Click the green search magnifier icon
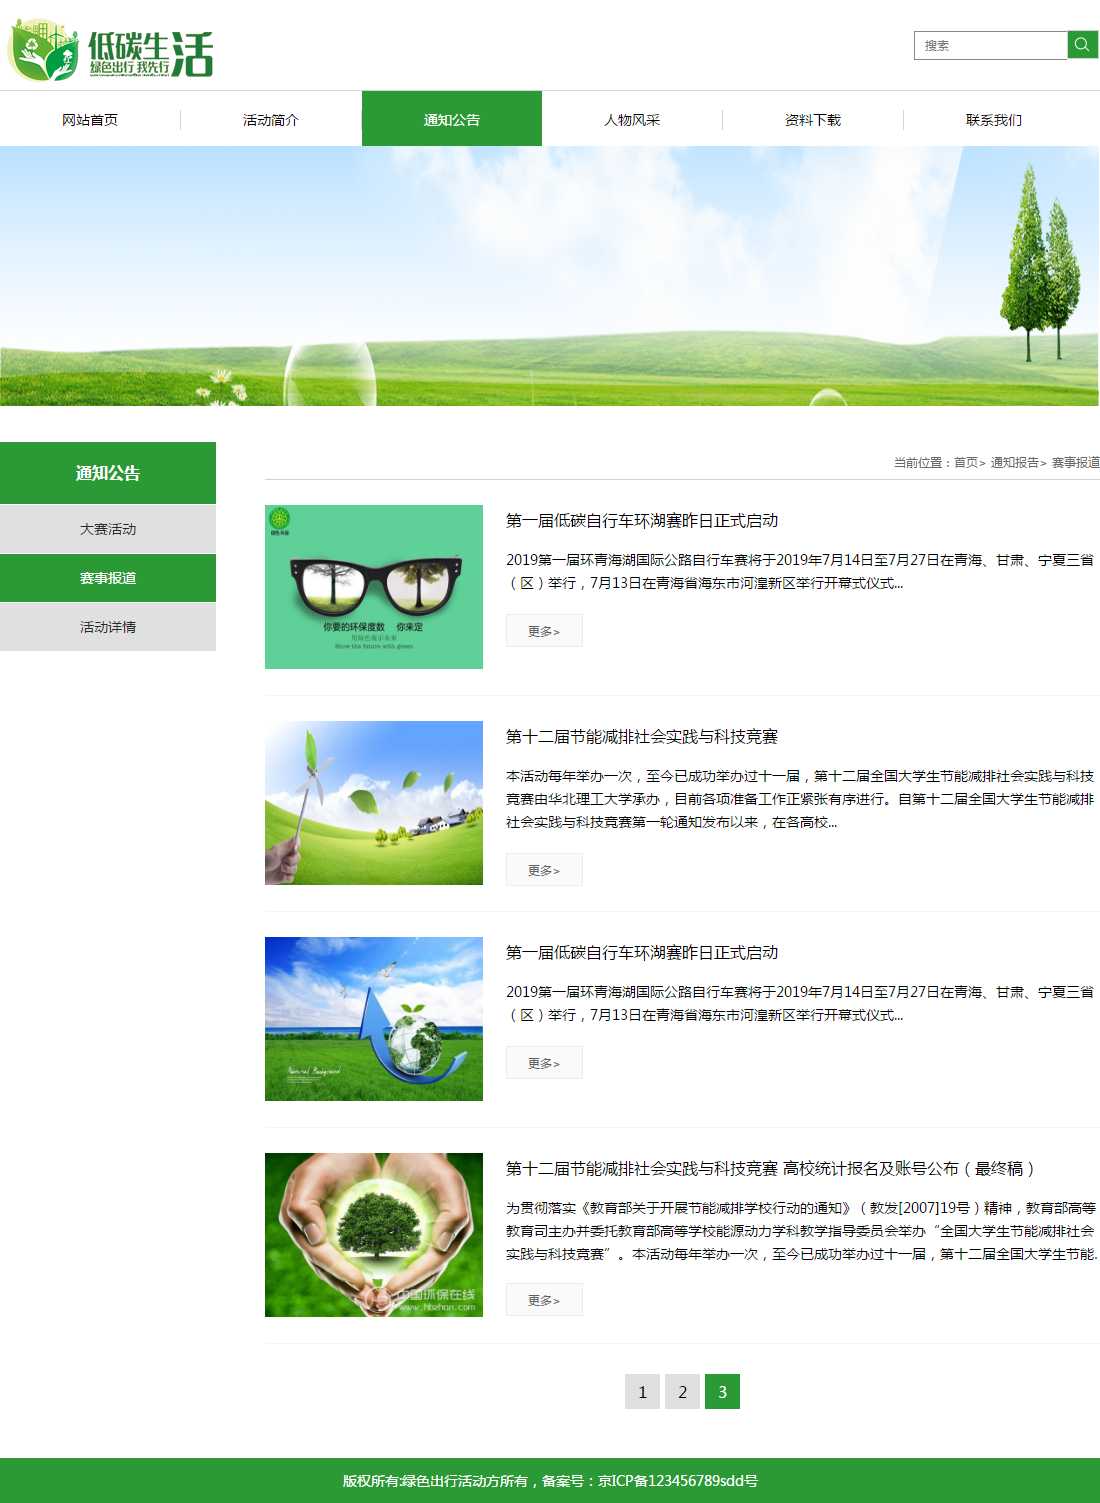The width and height of the screenshot is (1100, 1503). 1082,45
